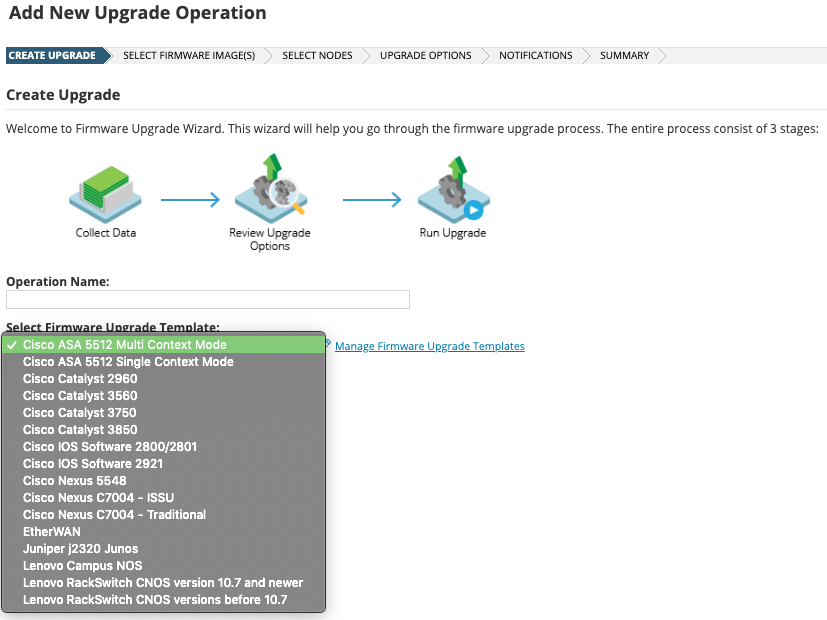Open Manage Firmware Upgrade Templates link
The width and height of the screenshot is (827, 620).
tap(429, 346)
